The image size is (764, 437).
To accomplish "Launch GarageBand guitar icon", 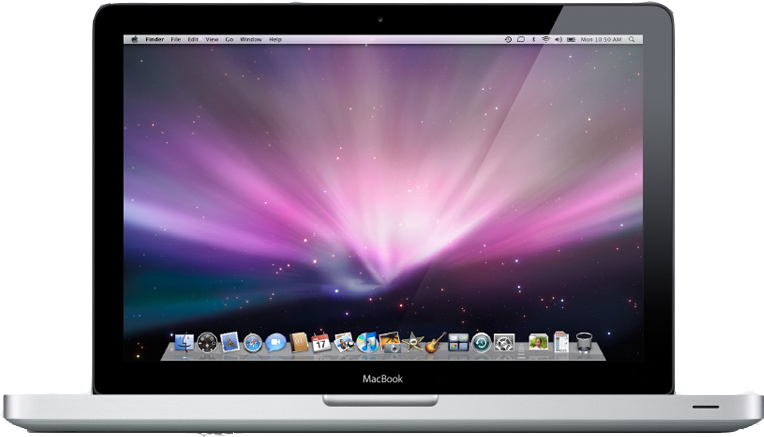I will coord(435,343).
